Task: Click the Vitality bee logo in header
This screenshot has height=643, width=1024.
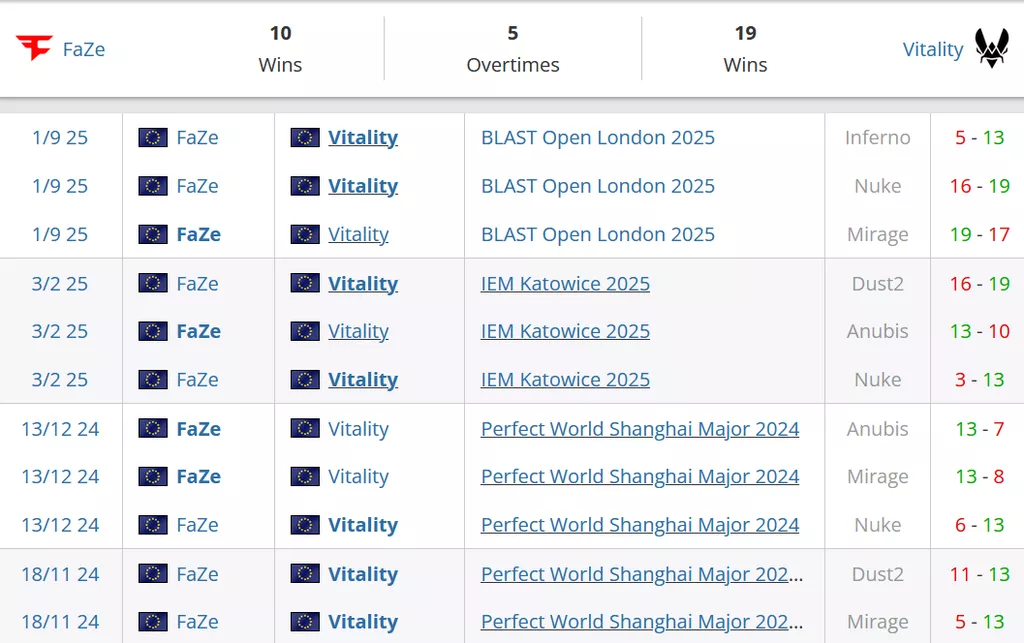Action: (991, 48)
